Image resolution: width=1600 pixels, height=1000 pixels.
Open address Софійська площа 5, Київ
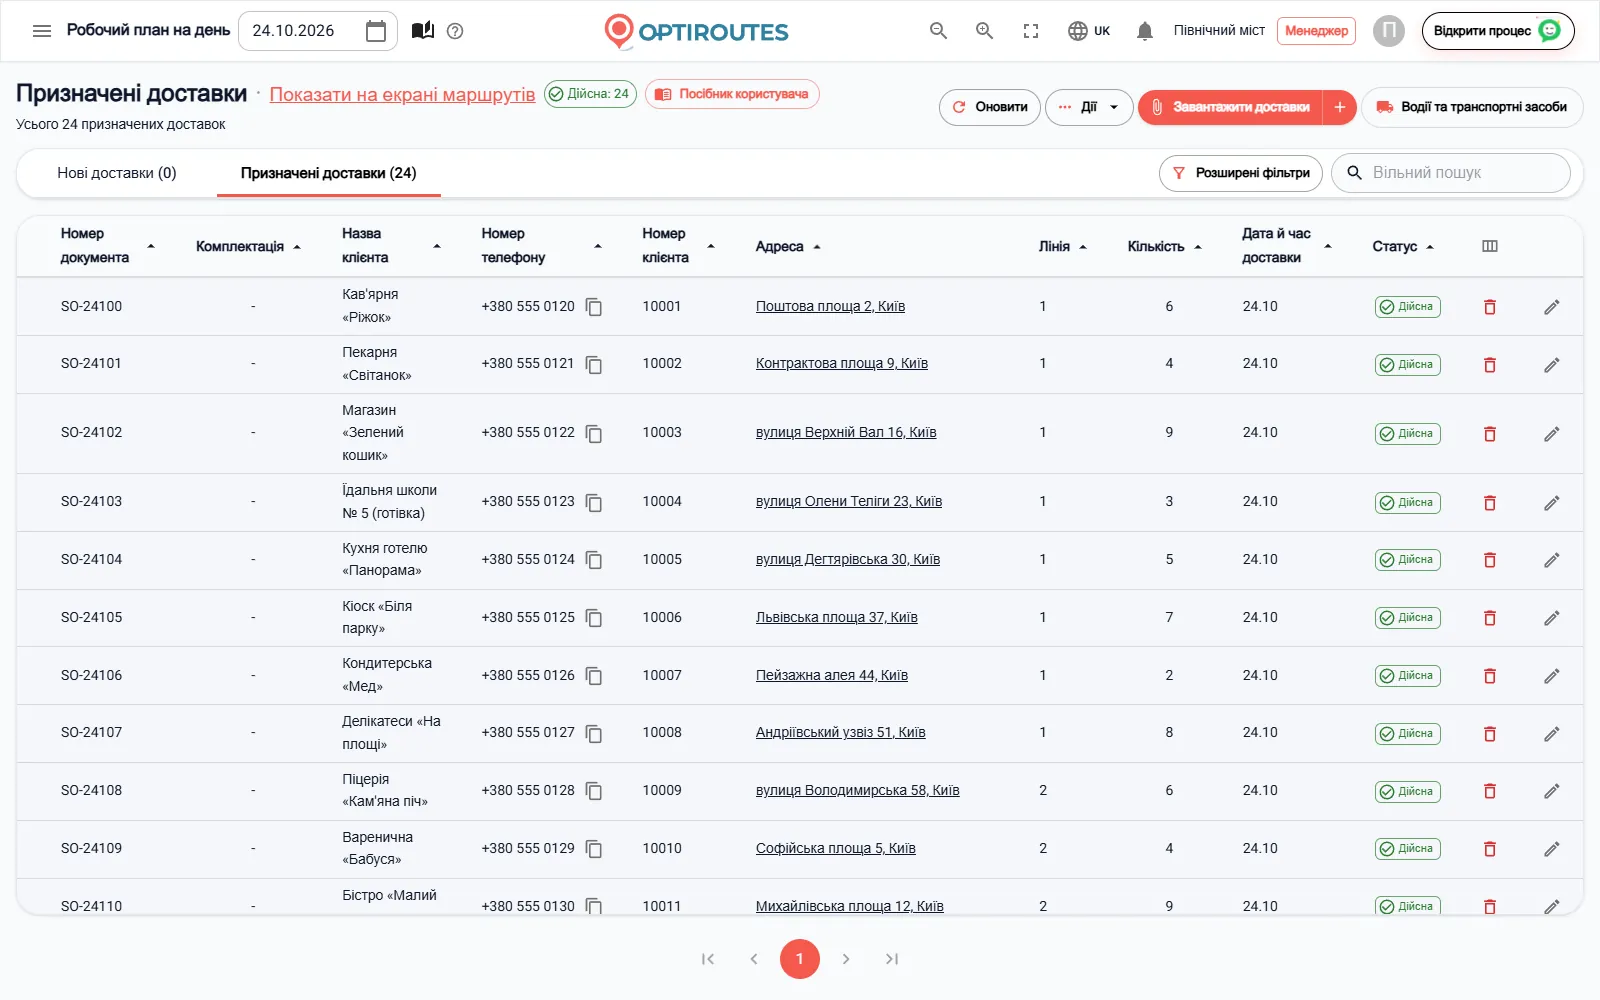point(836,849)
